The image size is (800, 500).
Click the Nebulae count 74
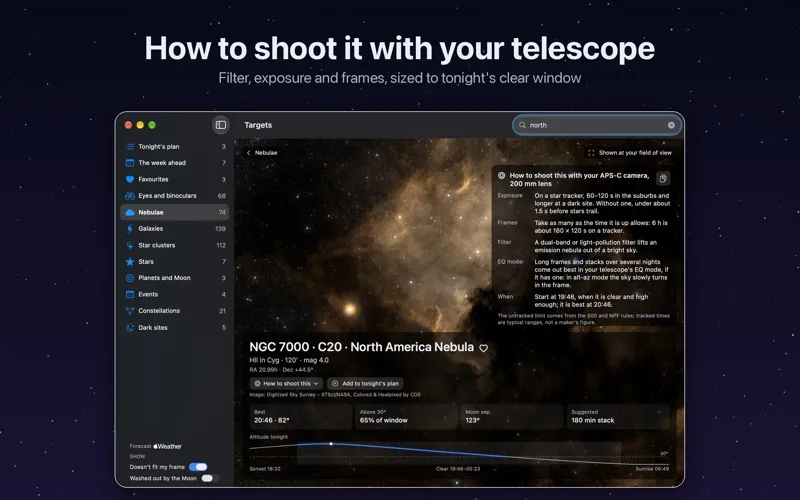[222, 213]
